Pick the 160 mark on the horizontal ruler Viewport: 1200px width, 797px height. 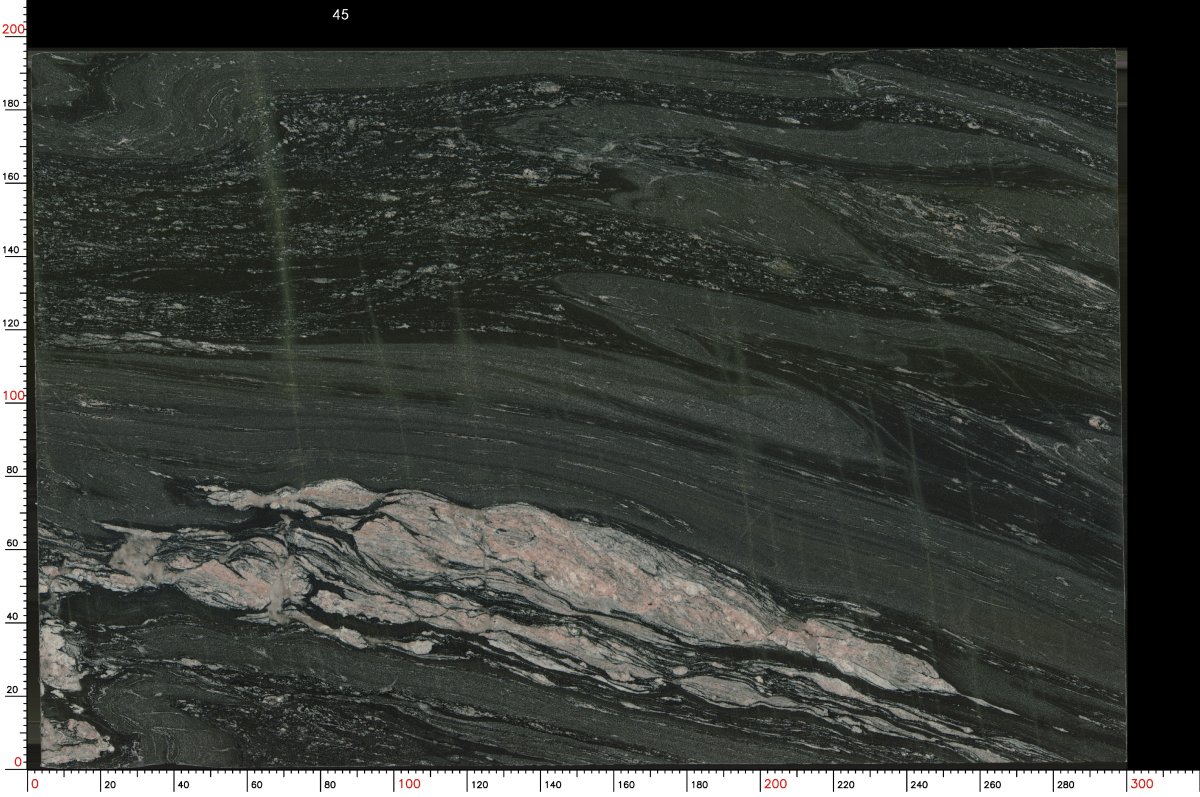[x=625, y=786]
